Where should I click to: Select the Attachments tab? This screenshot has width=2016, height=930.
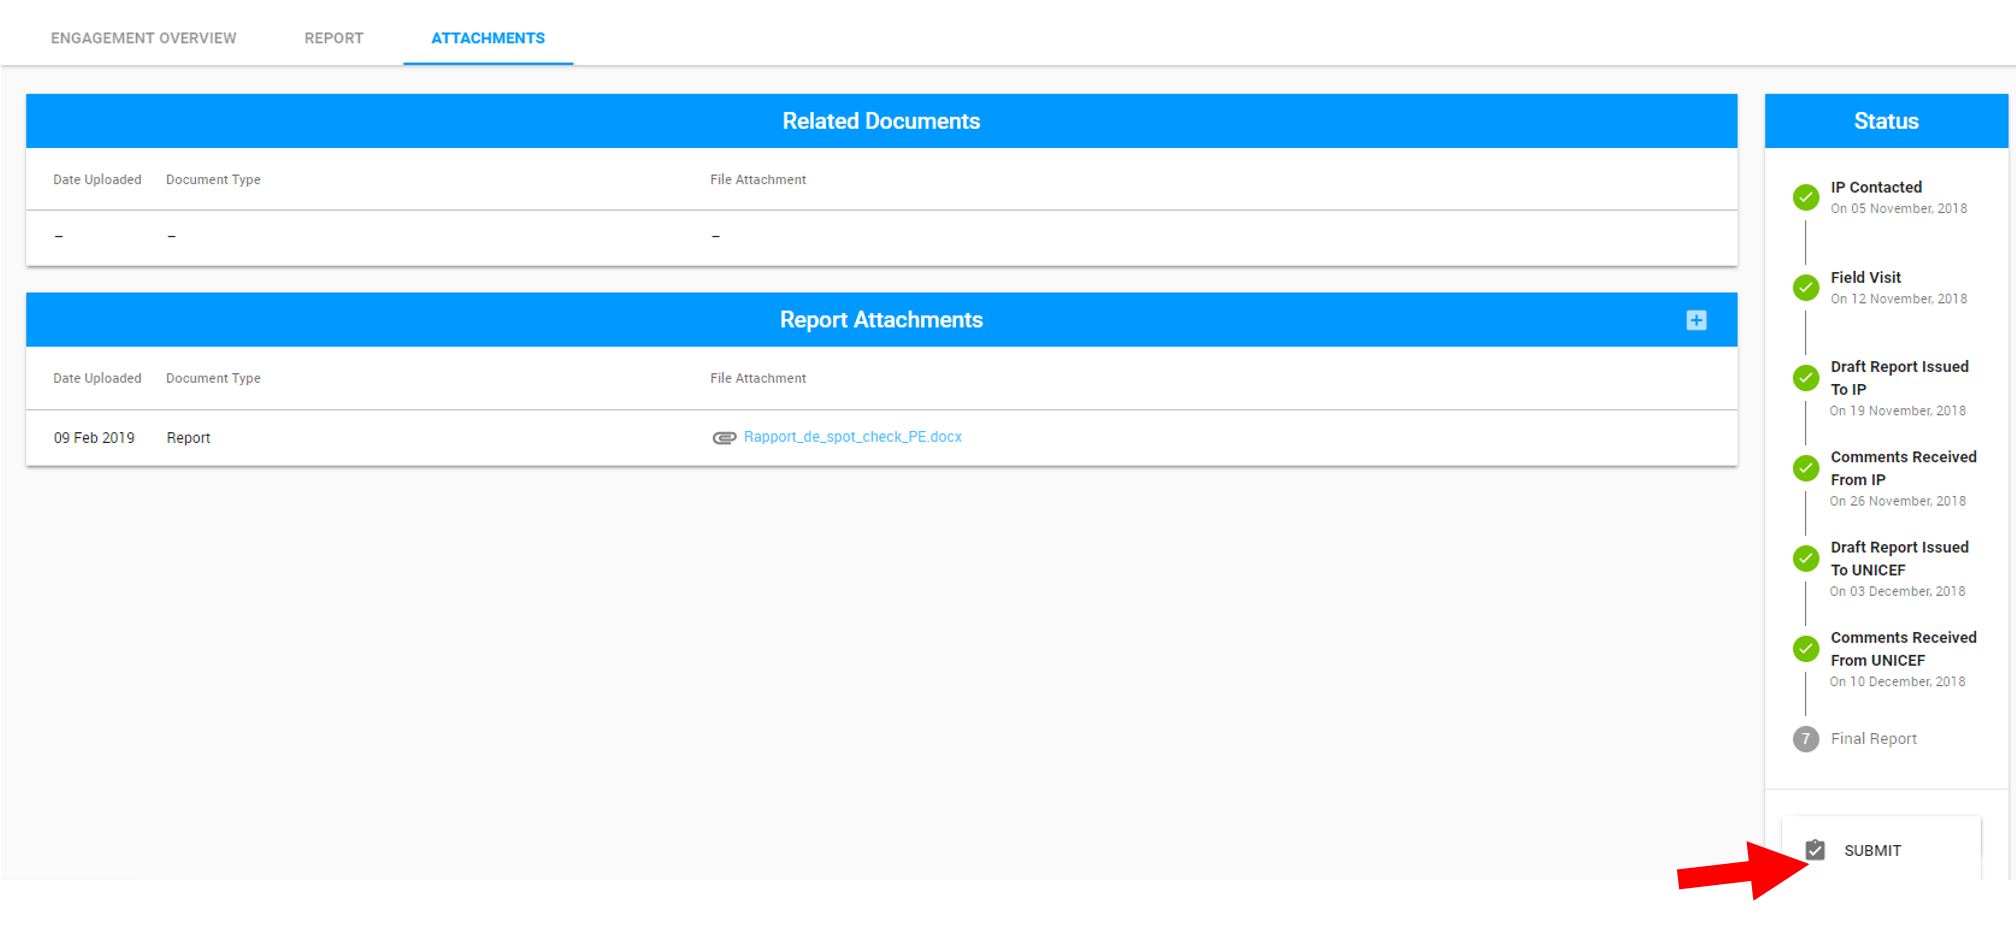coord(488,38)
